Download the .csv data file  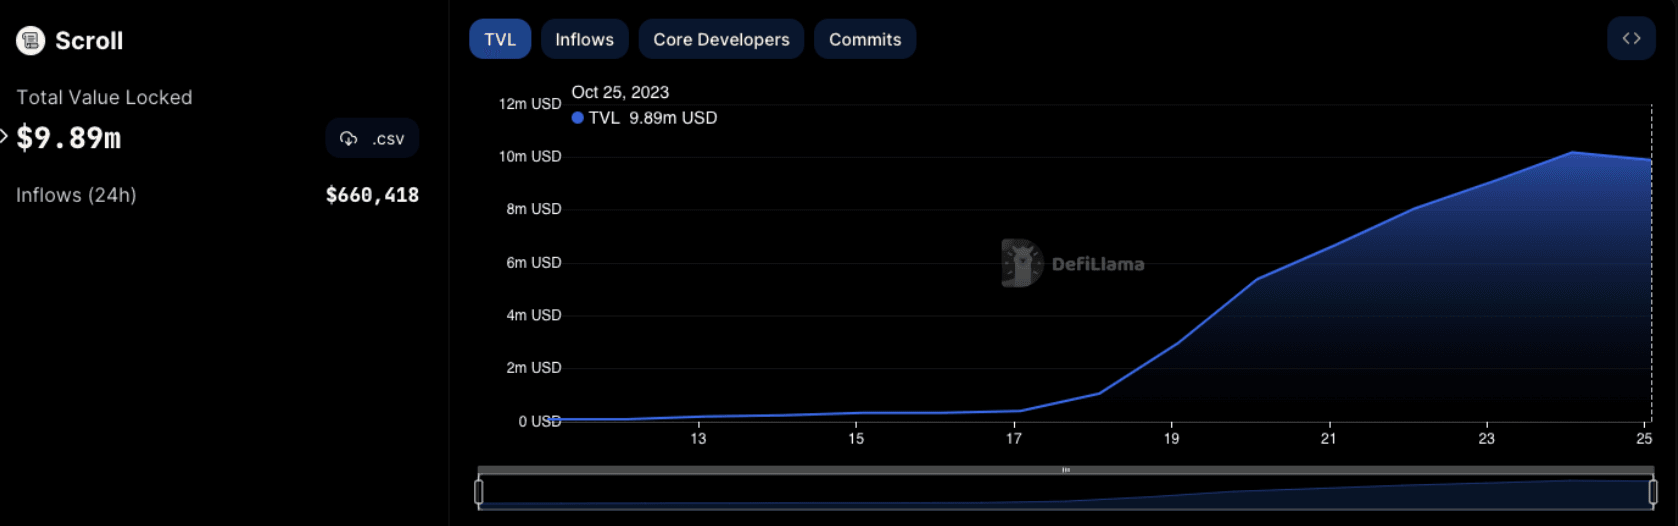pyautogui.click(x=372, y=139)
